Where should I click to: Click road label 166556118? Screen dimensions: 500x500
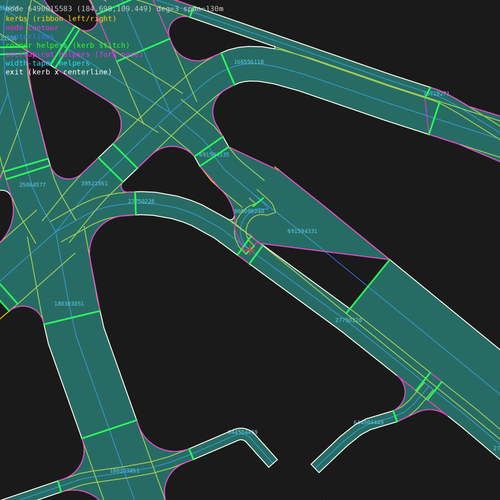249,62
